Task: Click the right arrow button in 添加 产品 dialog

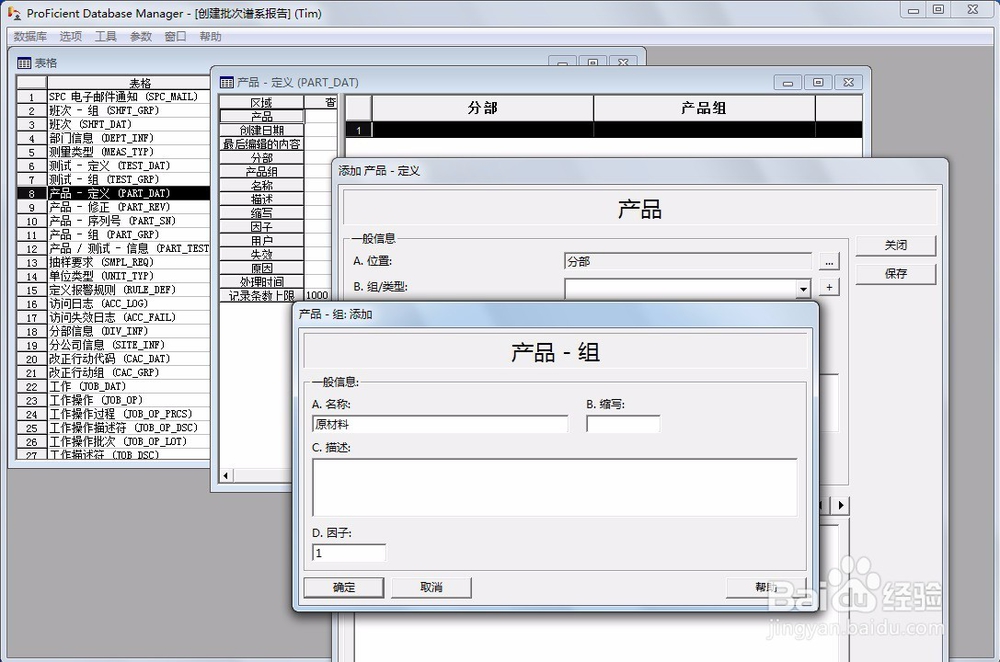Action: [841, 506]
